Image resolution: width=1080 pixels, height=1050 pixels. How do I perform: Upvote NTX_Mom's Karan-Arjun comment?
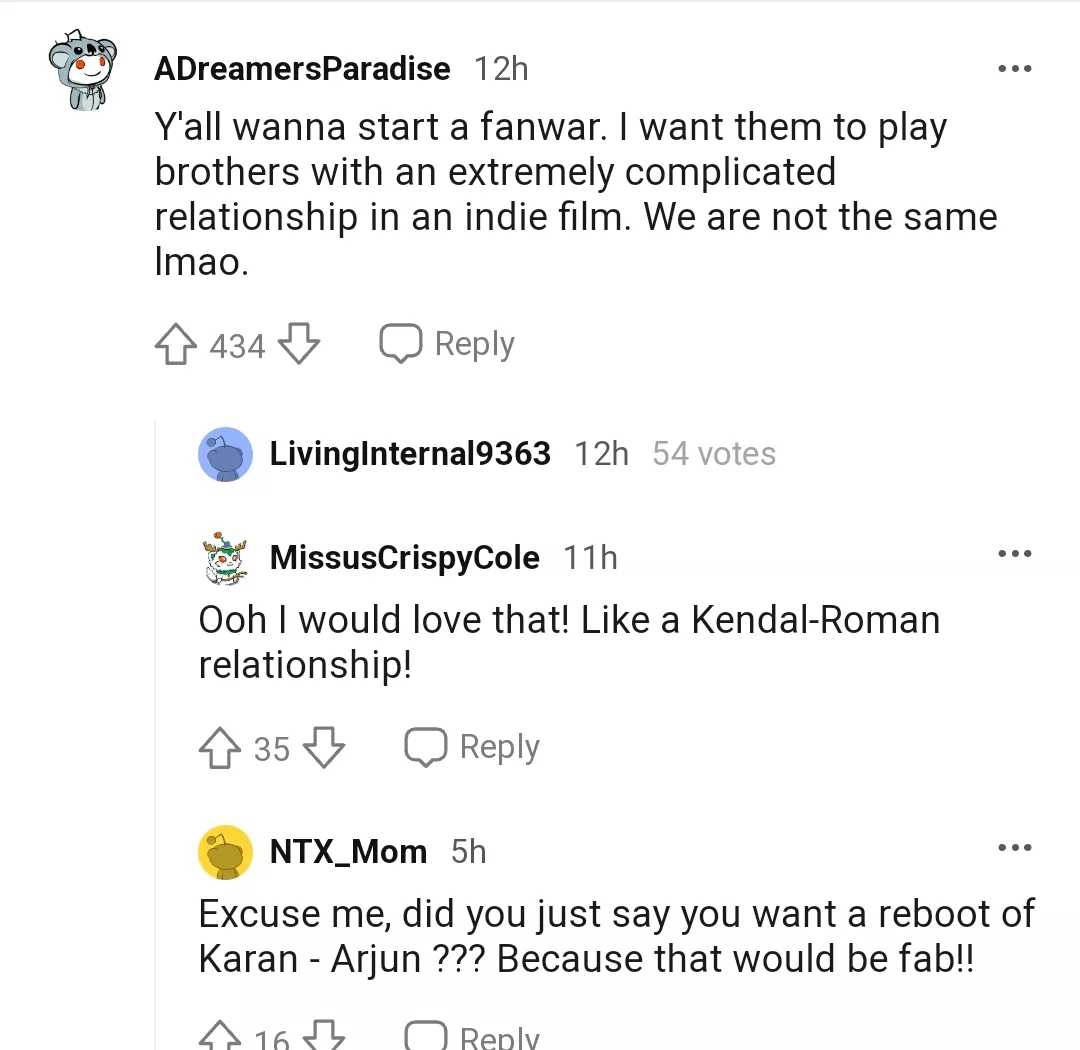tap(220, 1038)
